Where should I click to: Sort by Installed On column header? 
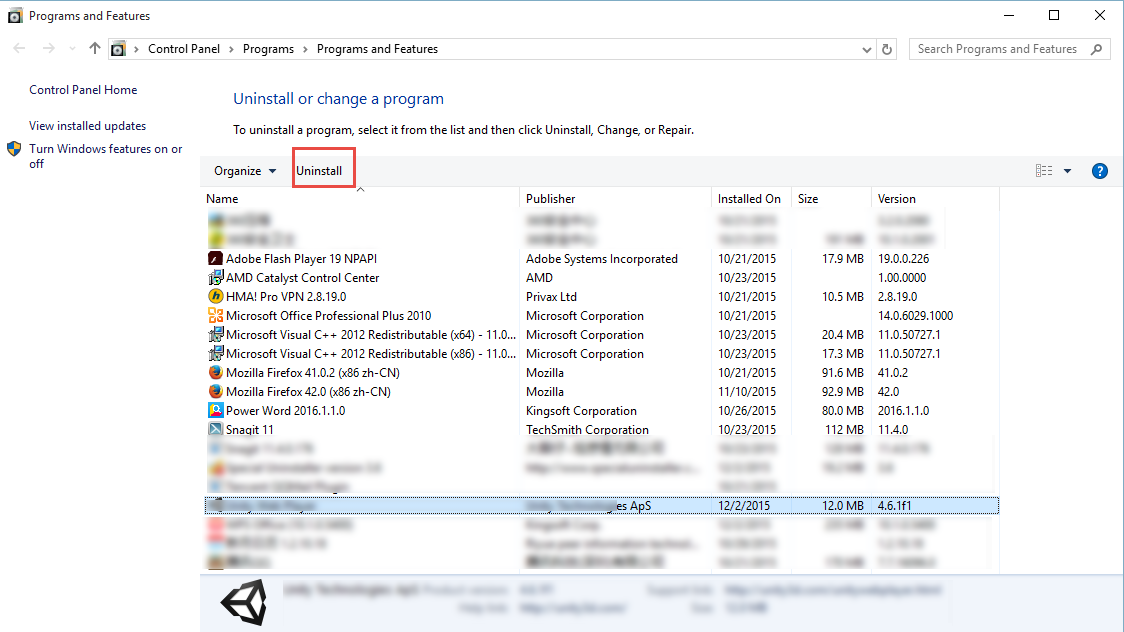749,198
